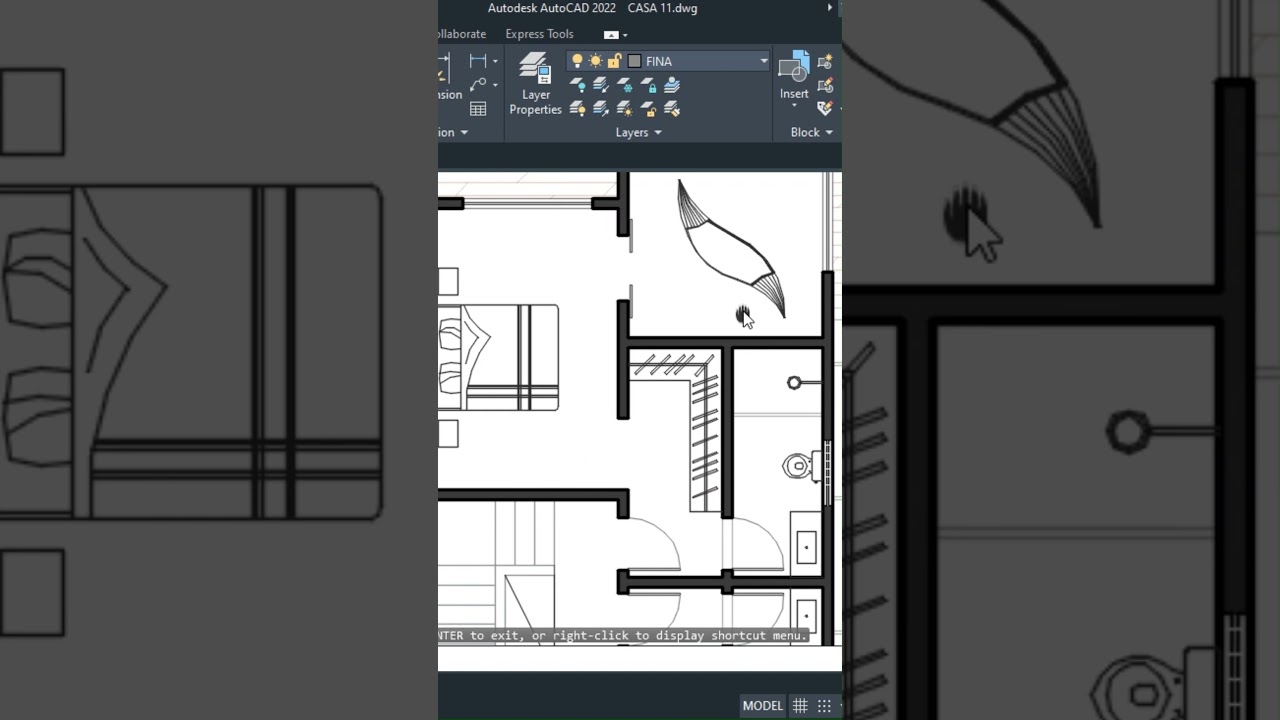This screenshot has height=720, width=1280.
Task: Click the bed block in the bedroom
Action: point(498,358)
